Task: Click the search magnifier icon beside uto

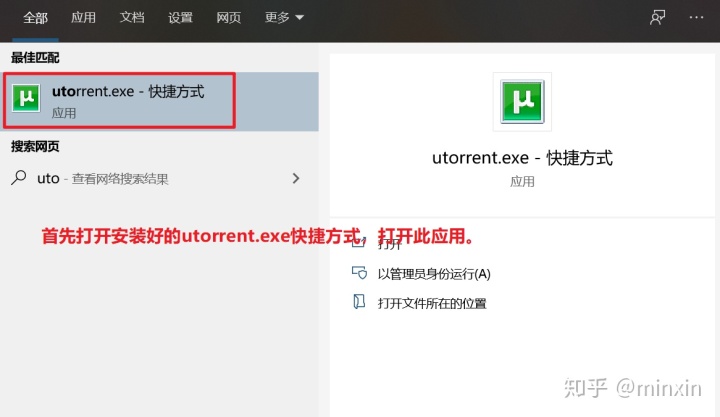Action: (18, 178)
